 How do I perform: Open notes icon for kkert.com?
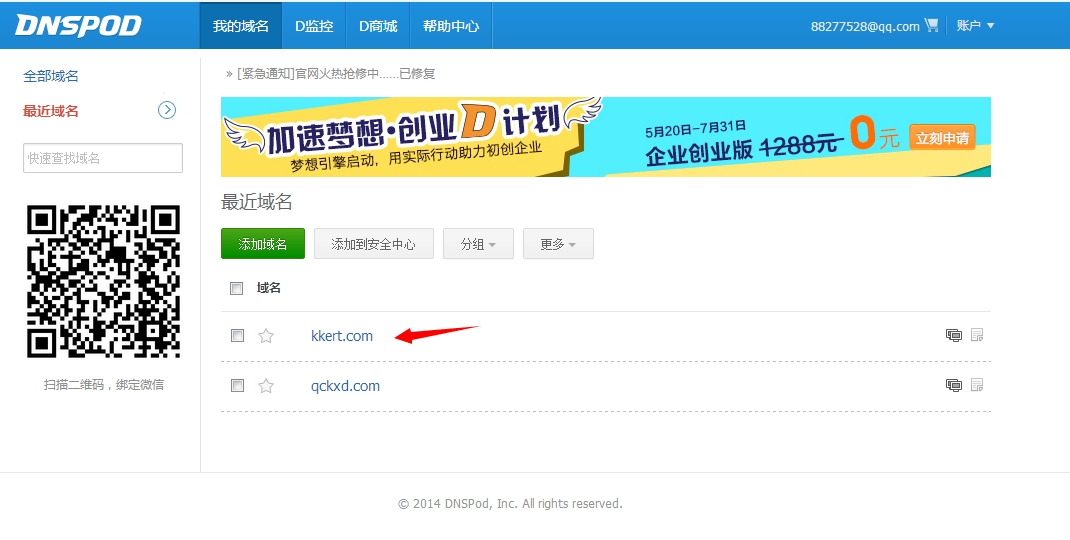coord(977,335)
